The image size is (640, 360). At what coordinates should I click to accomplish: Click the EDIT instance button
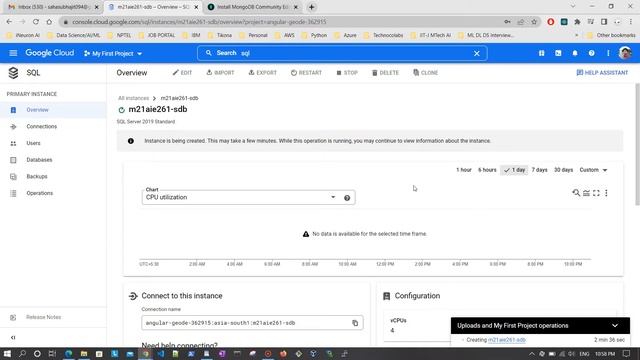coord(182,73)
